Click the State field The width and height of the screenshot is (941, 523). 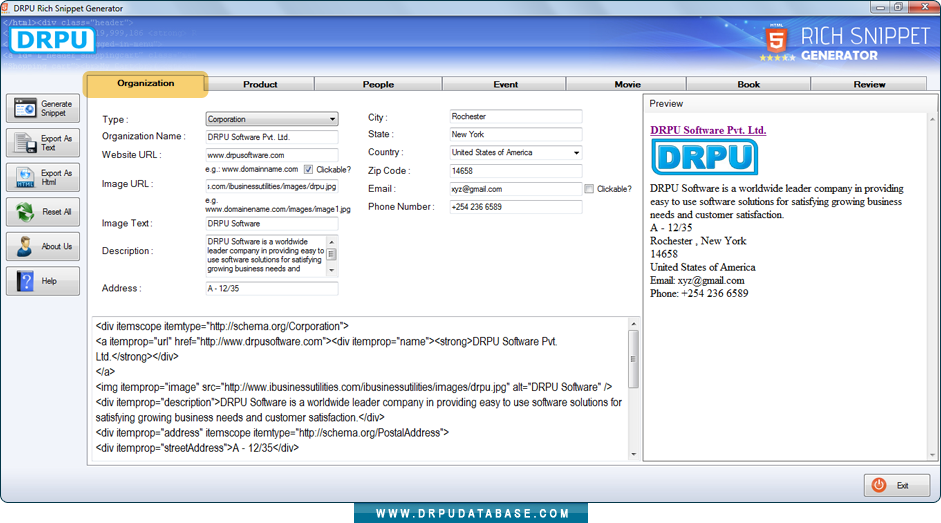[516, 135]
